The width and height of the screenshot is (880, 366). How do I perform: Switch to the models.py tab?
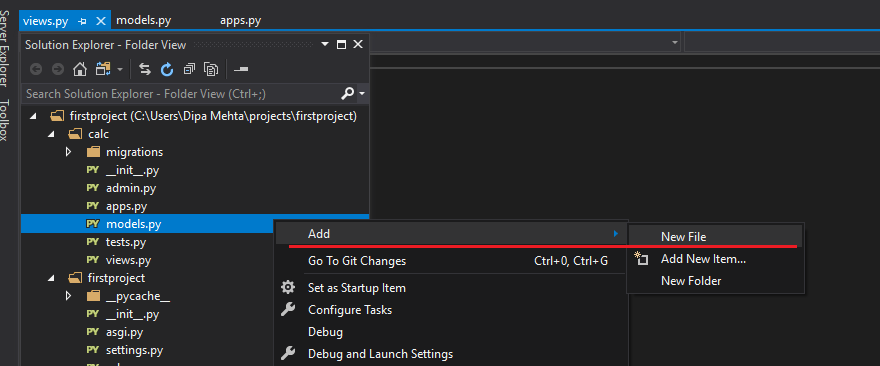click(x=144, y=21)
